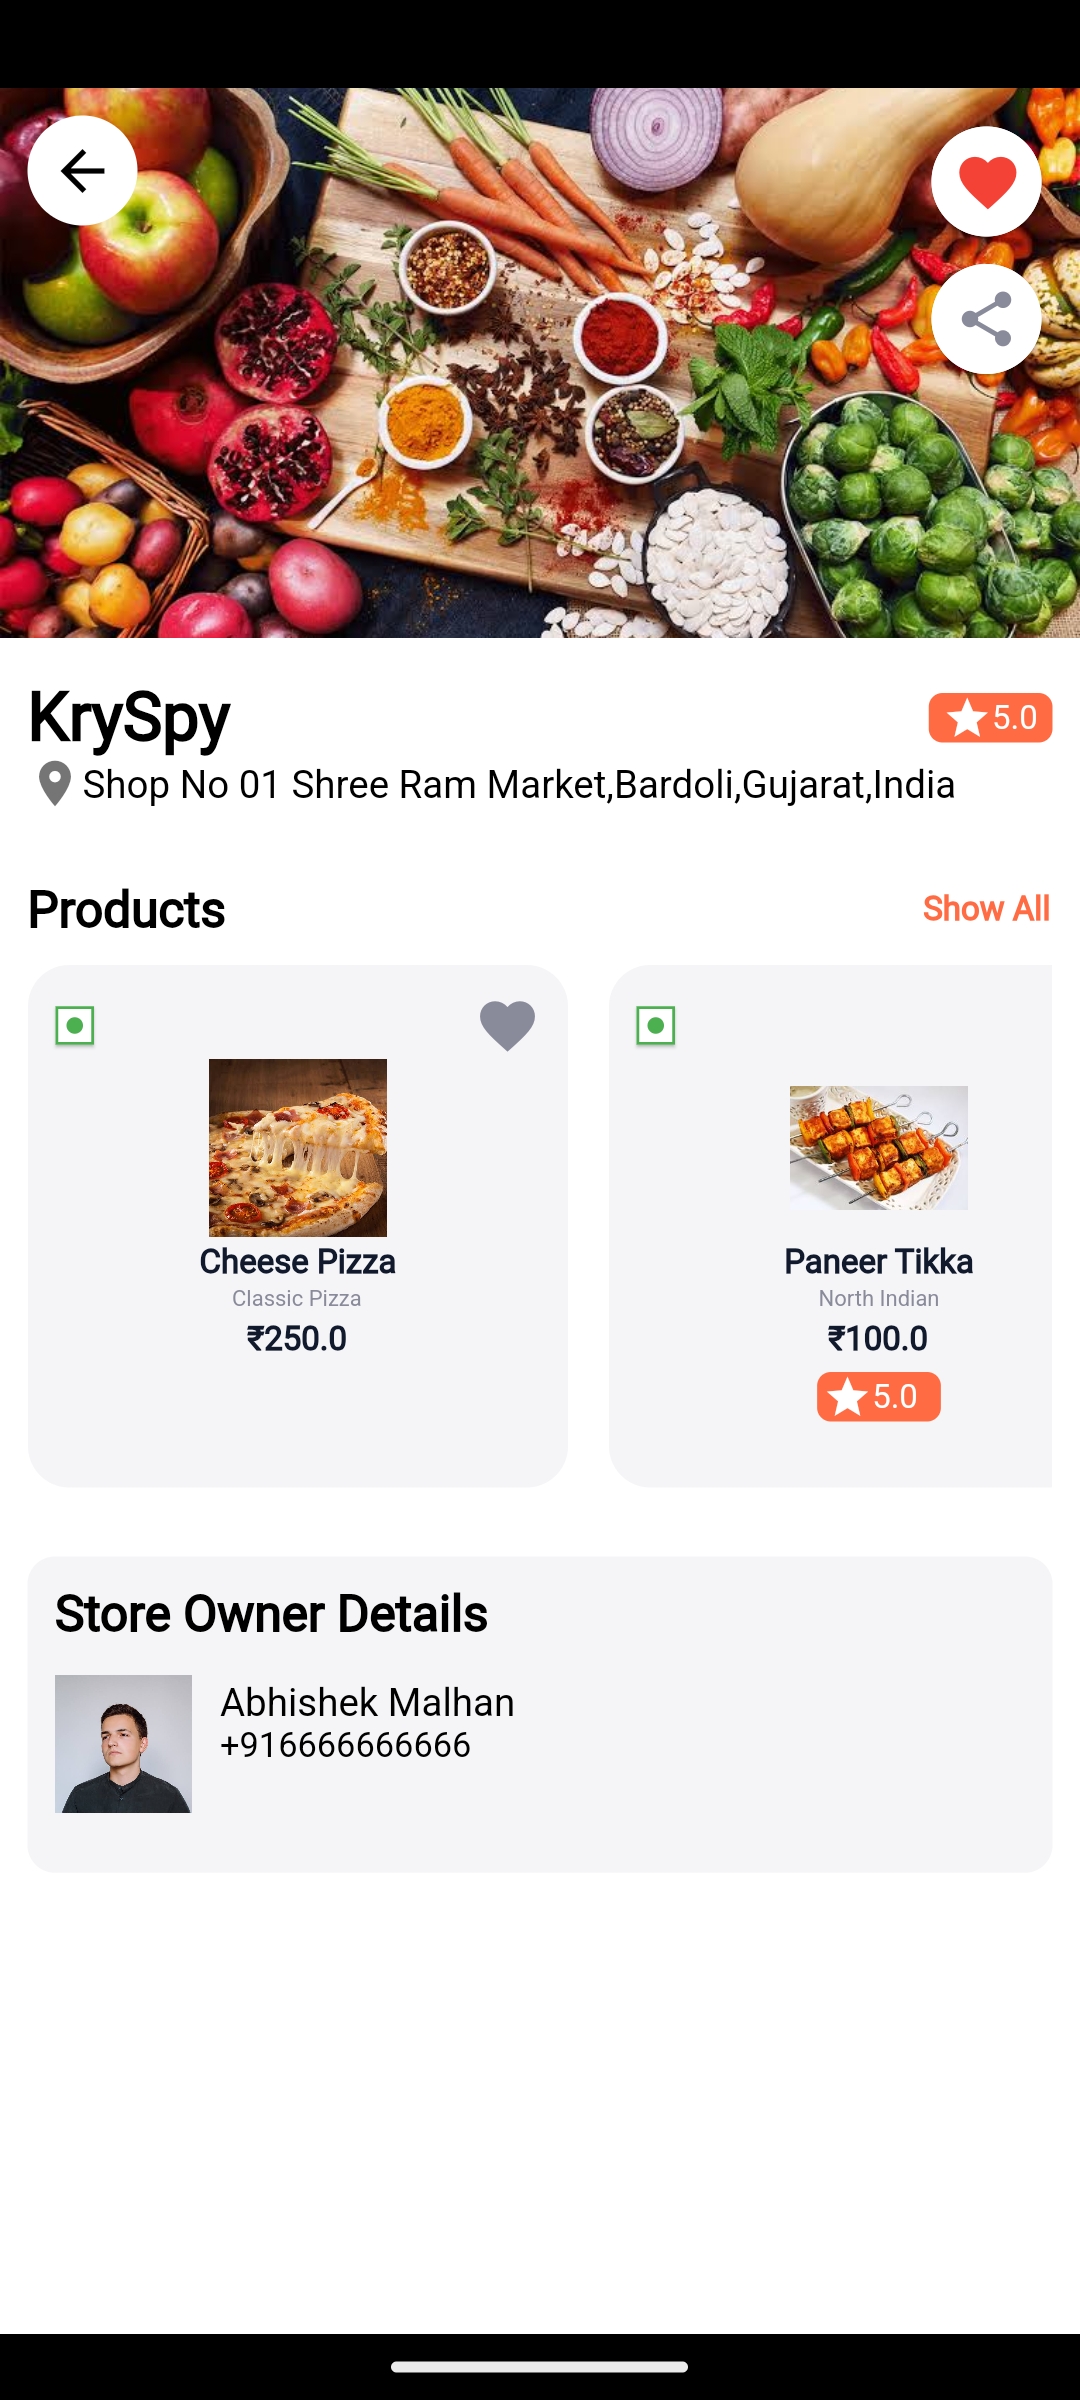Select the Cheese Pizza product title
The width and height of the screenshot is (1080, 2400).
(297, 1262)
